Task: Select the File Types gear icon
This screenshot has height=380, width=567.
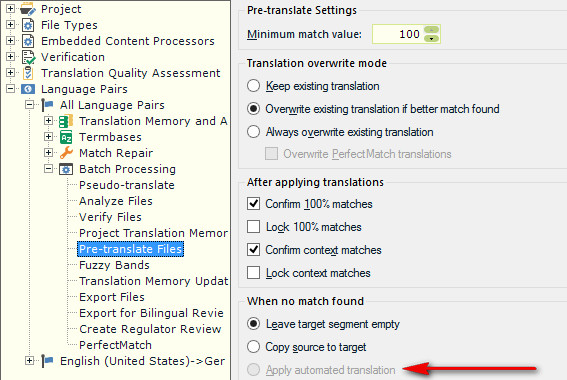Action: point(28,25)
